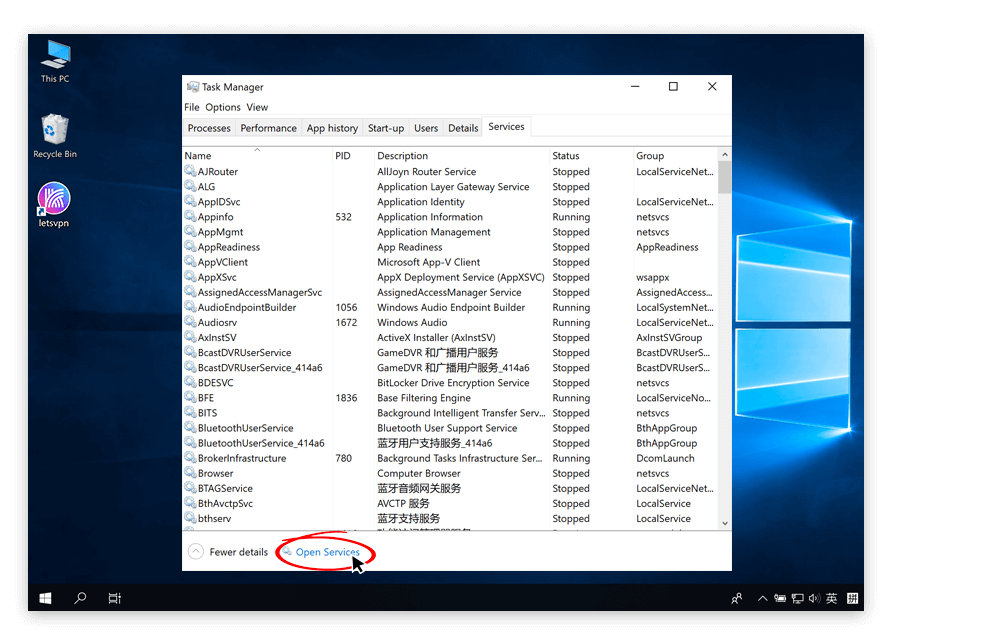Click the Windows Start button
The height and width of the screenshot is (644, 1000).
46,598
